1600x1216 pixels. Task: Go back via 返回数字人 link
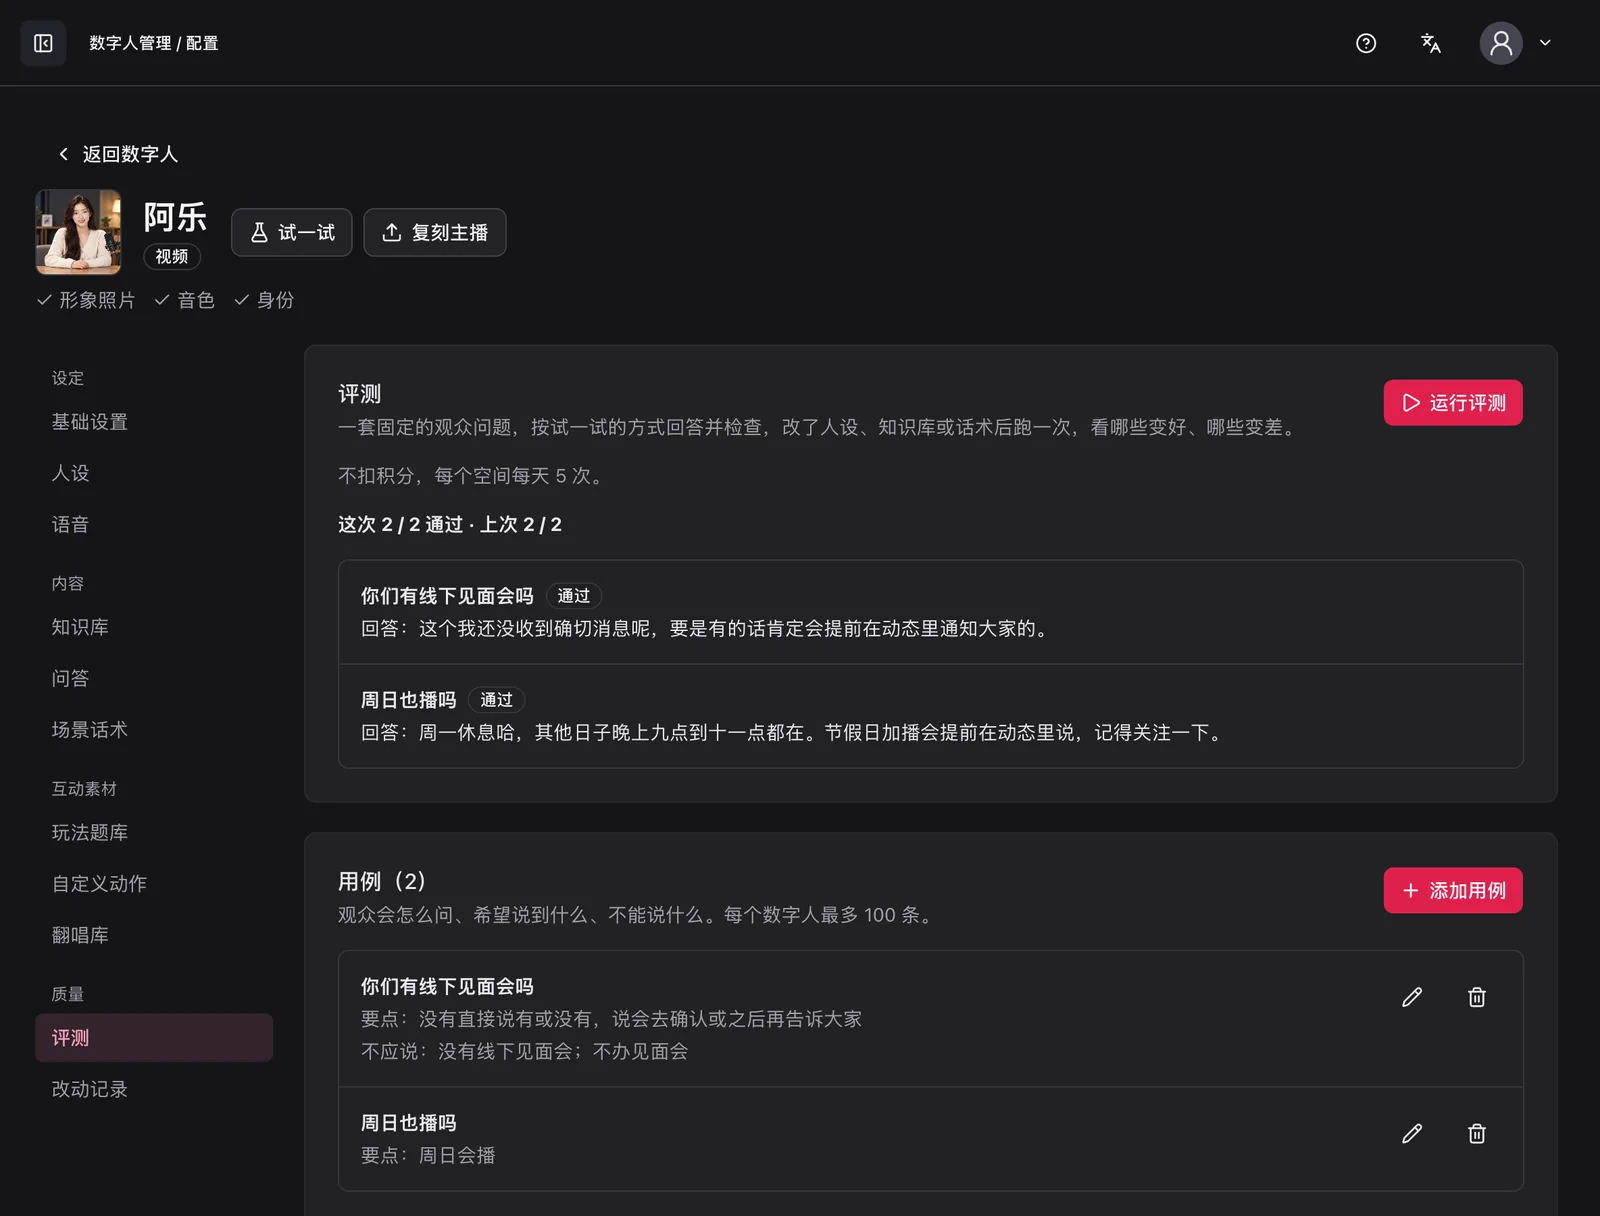coord(118,154)
